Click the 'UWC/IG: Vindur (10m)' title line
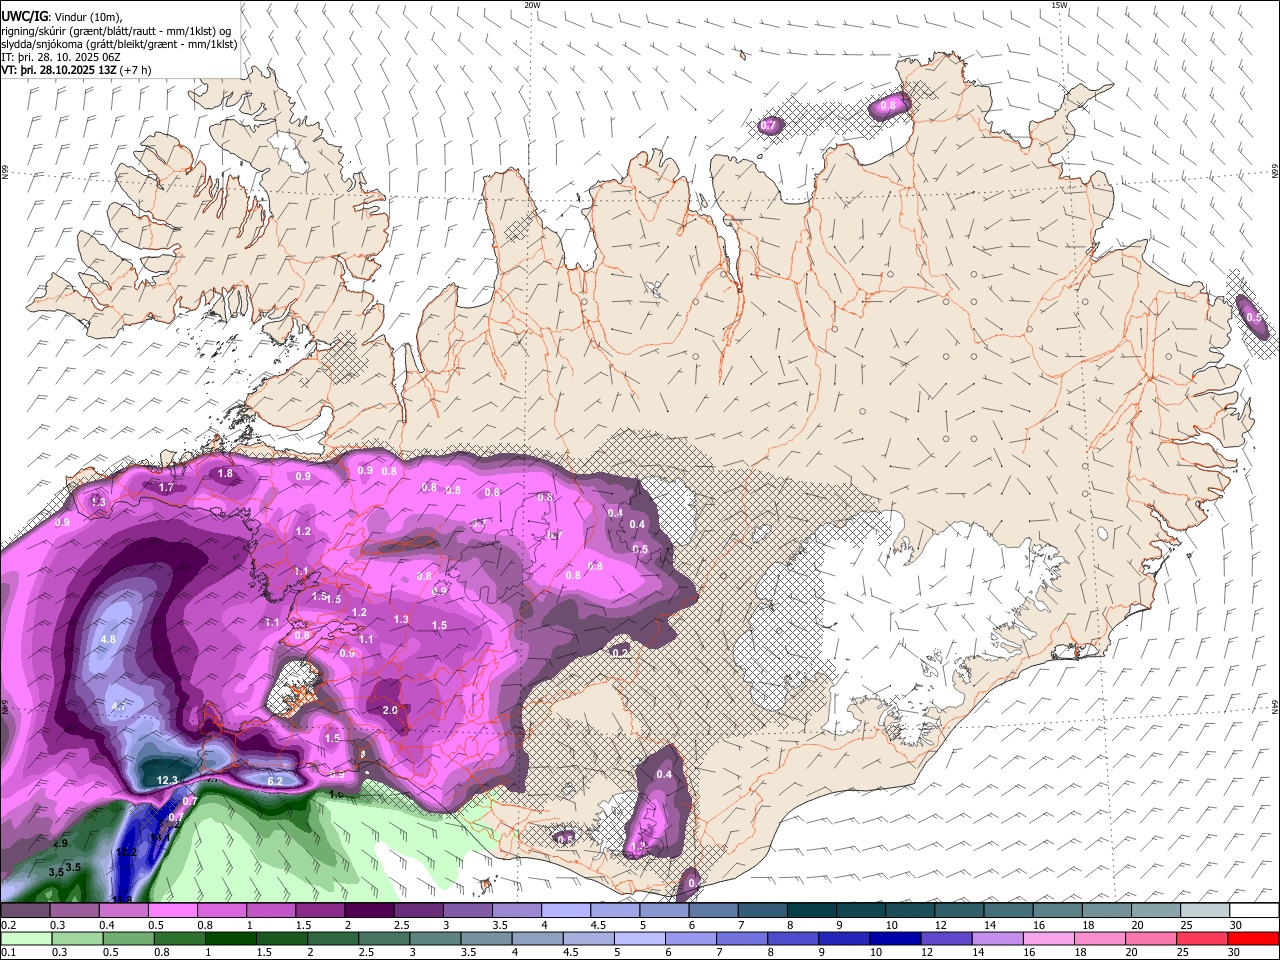Screen dimensions: 1280x960 coord(62,16)
